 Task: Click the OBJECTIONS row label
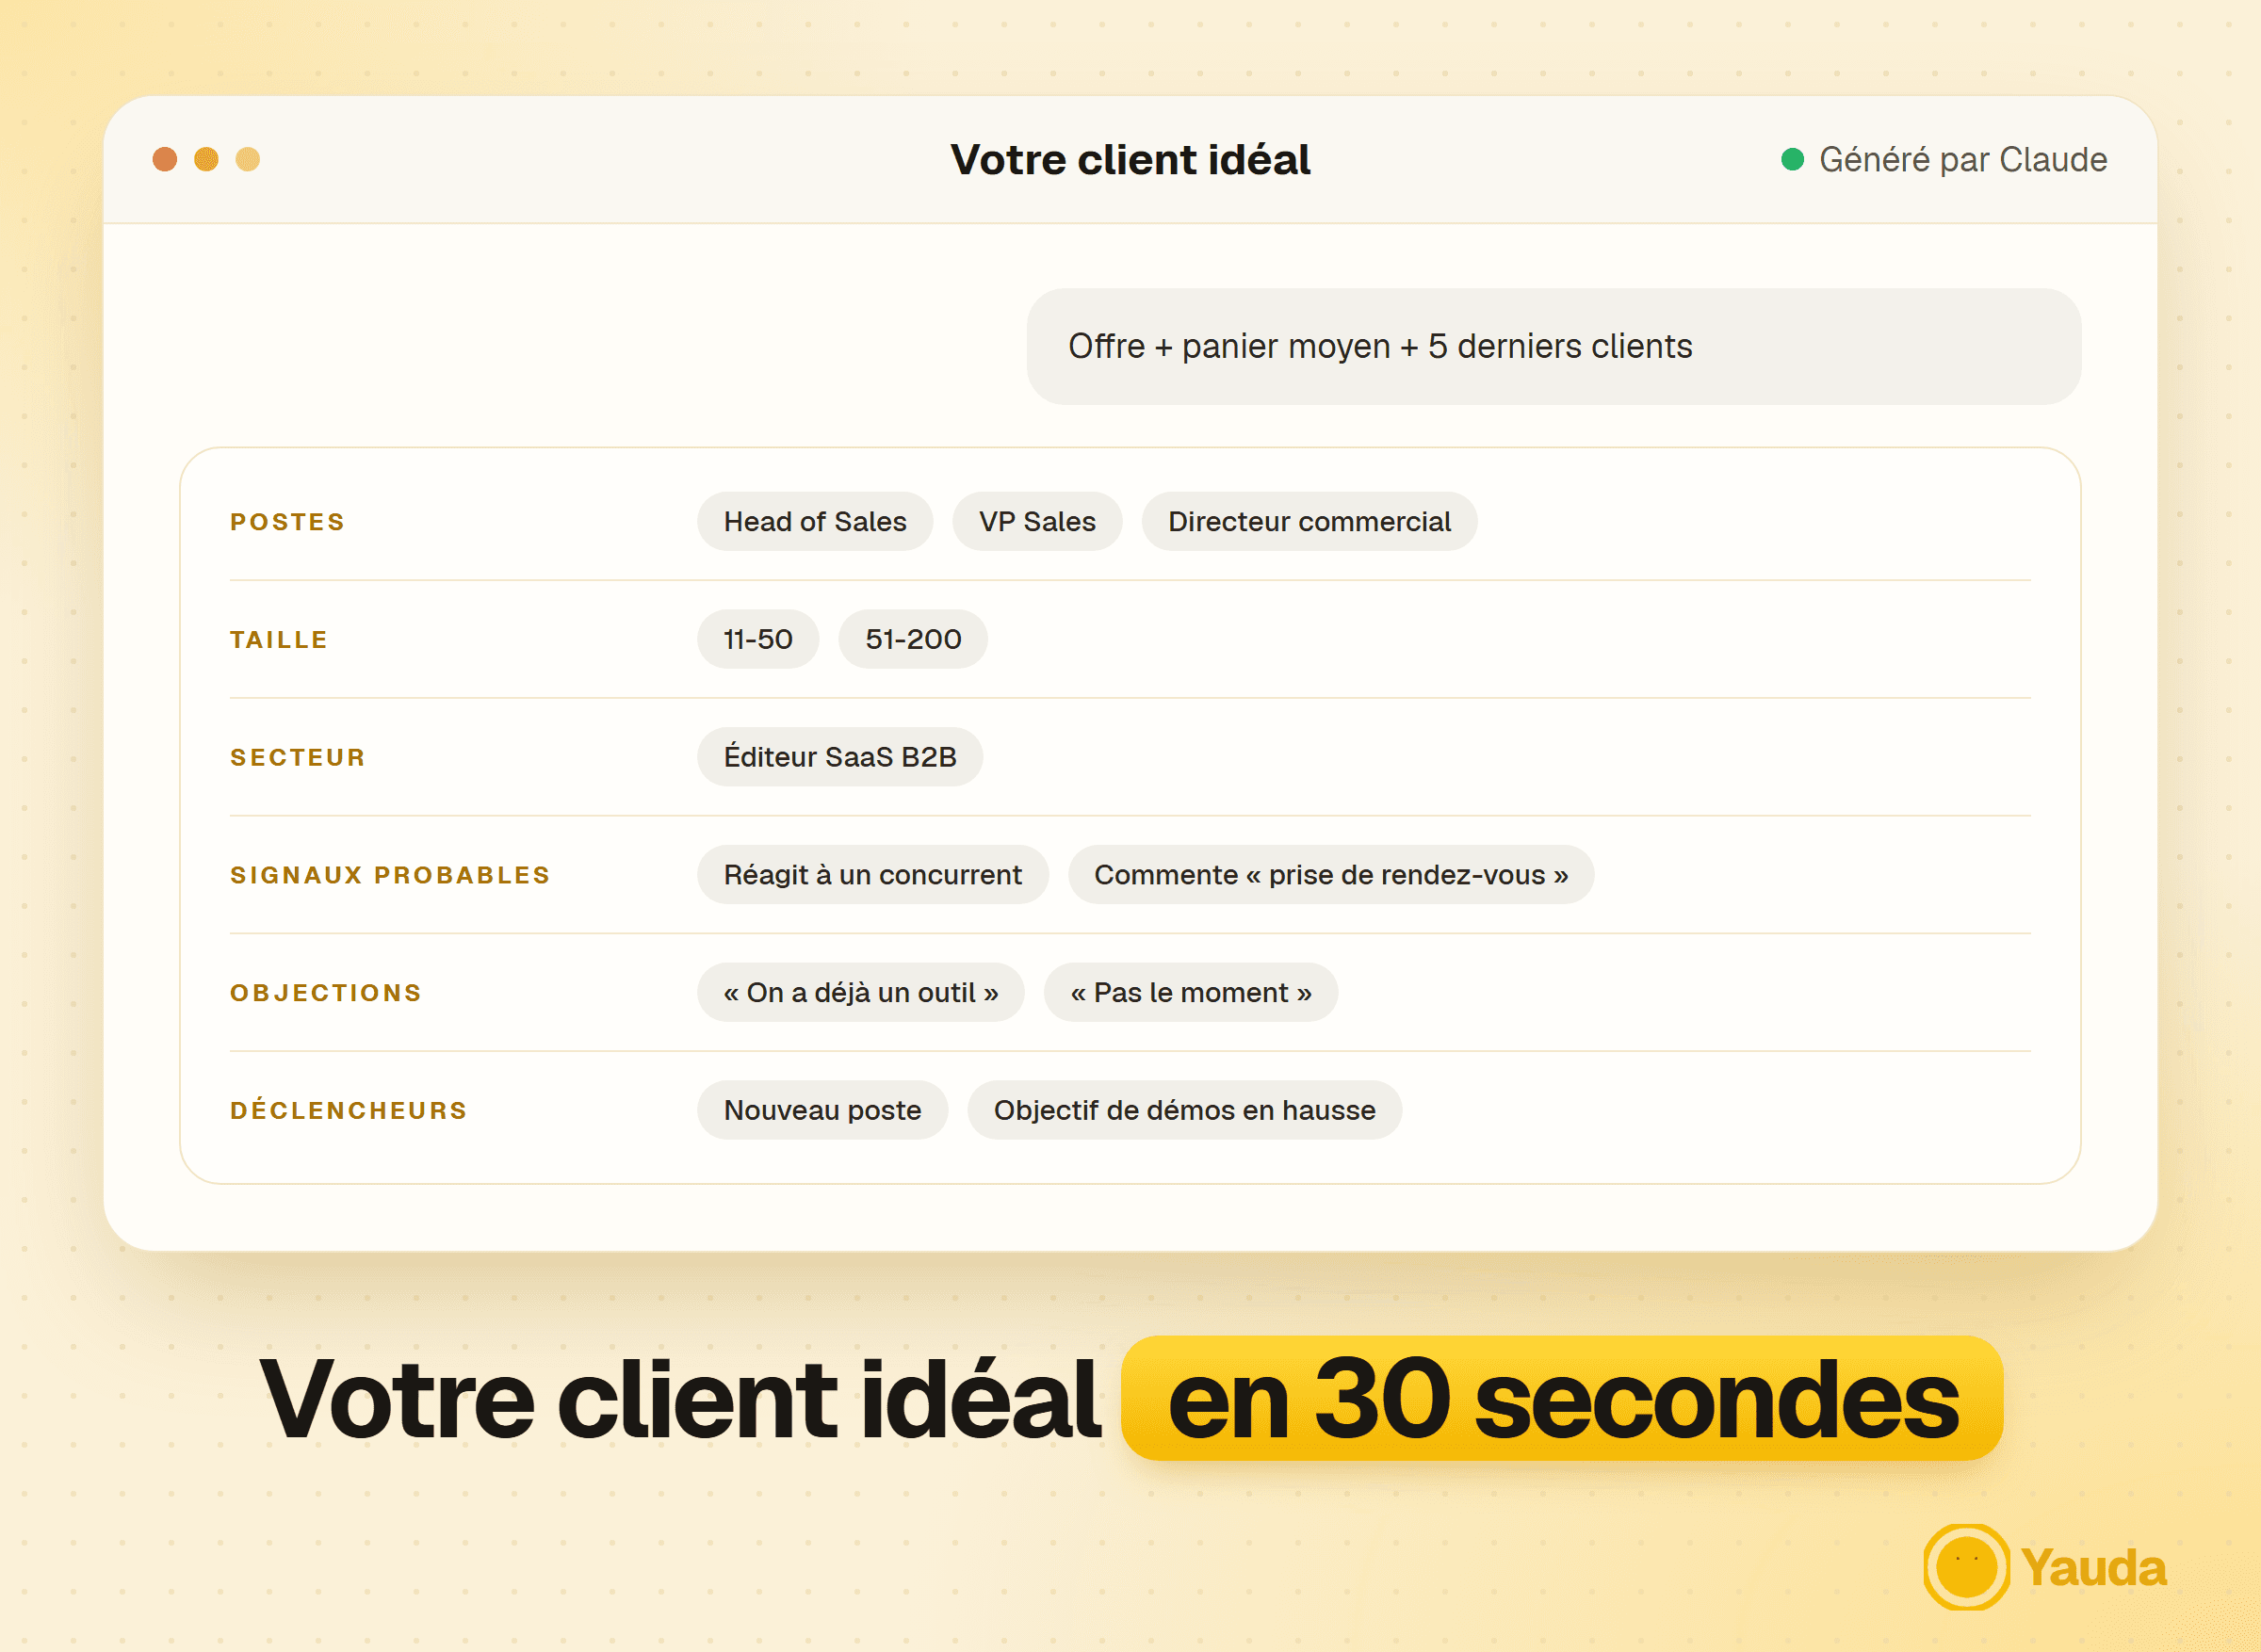(326, 993)
